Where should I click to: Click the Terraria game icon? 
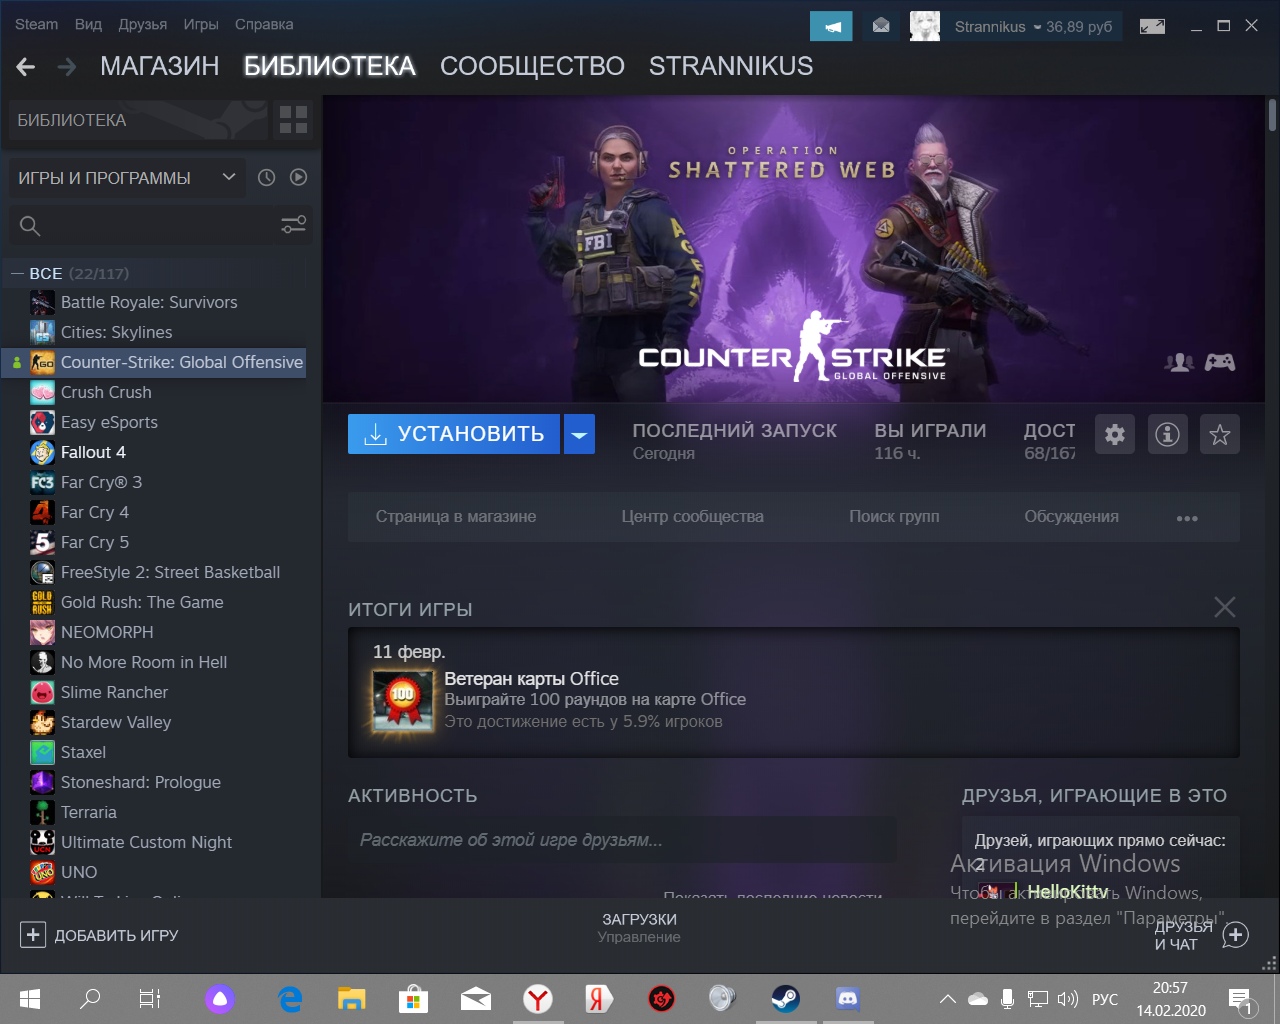pos(42,812)
